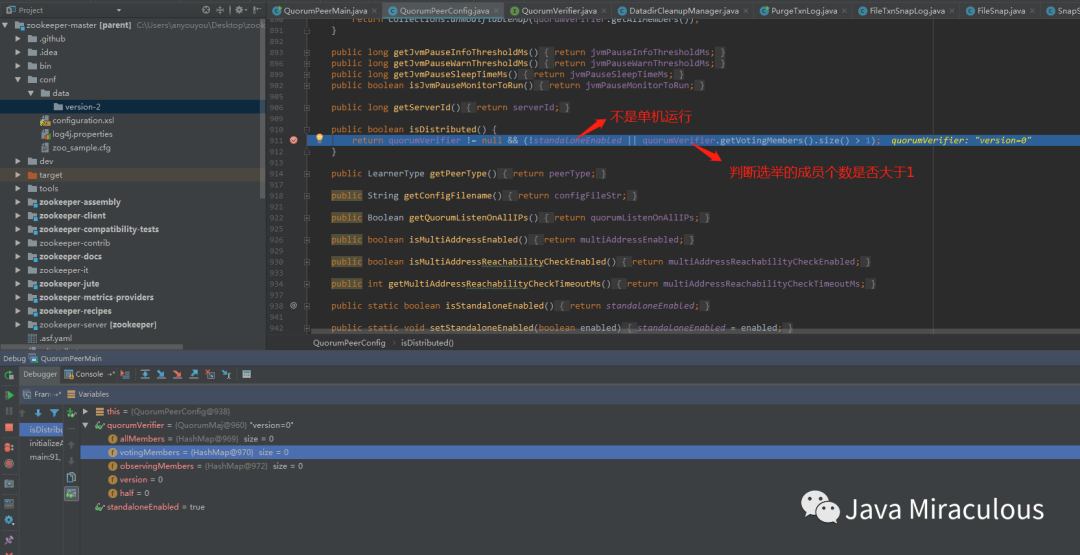Expand the 'this' variable node
The image size is (1080, 555).
(x=85, y=411)
